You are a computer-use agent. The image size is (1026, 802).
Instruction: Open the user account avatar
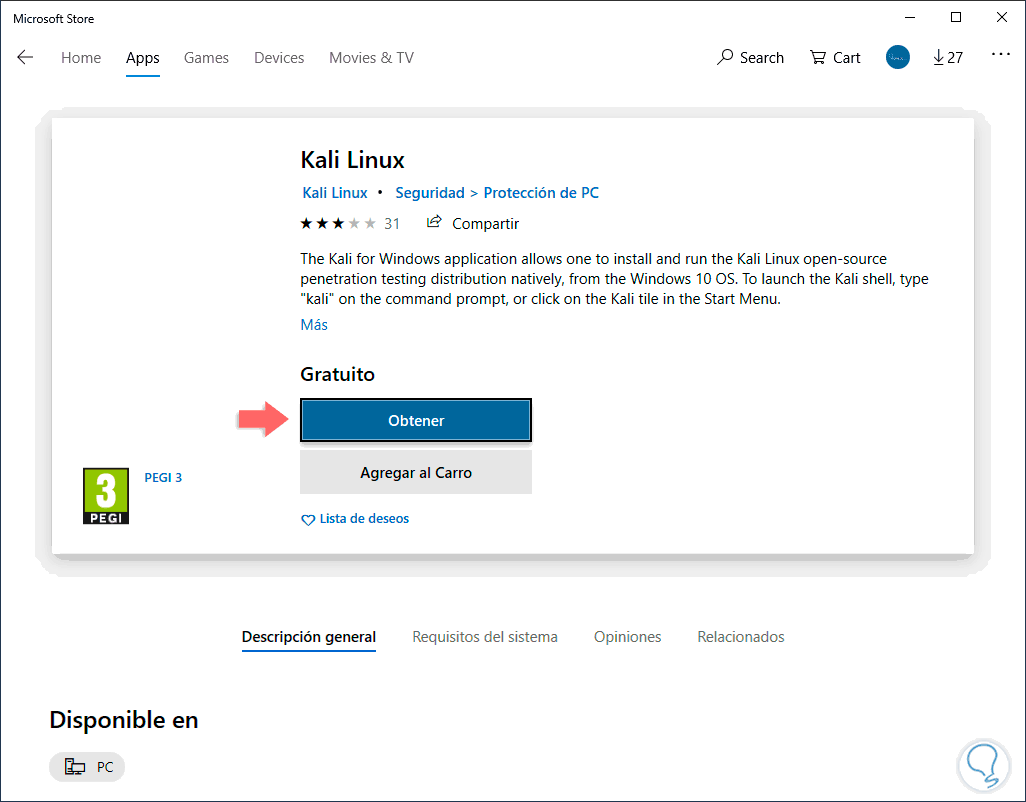click(898, 58)
